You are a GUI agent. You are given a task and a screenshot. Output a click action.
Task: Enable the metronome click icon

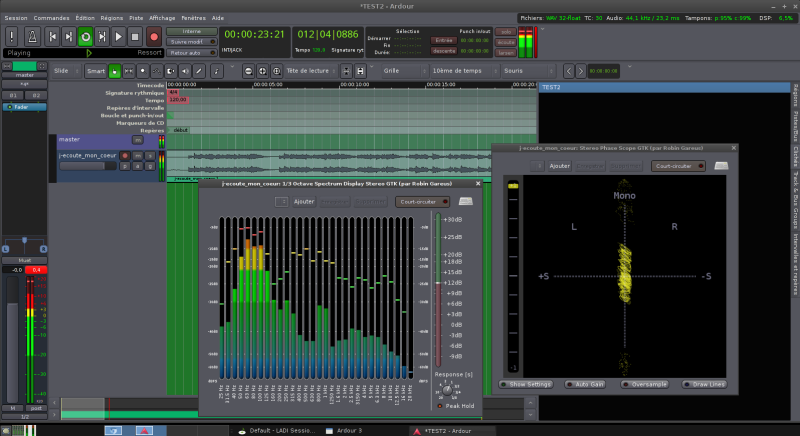30,37
